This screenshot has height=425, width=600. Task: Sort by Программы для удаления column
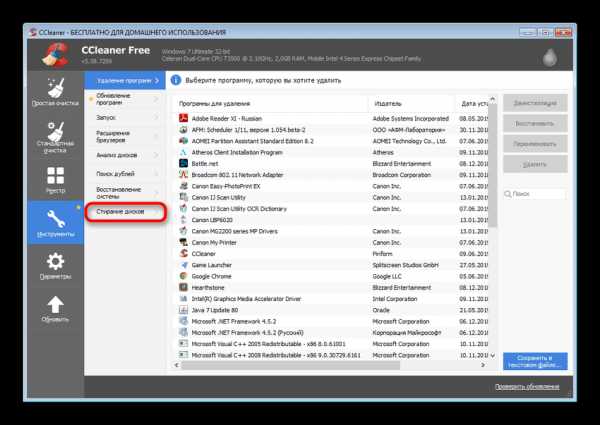click(x=272, y=104)
